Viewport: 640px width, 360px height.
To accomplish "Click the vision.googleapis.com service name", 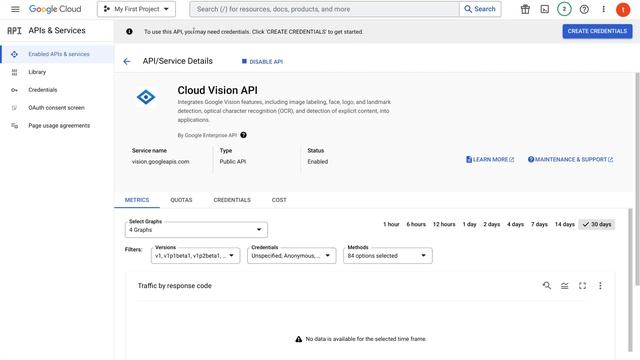I will coord(160,162).
